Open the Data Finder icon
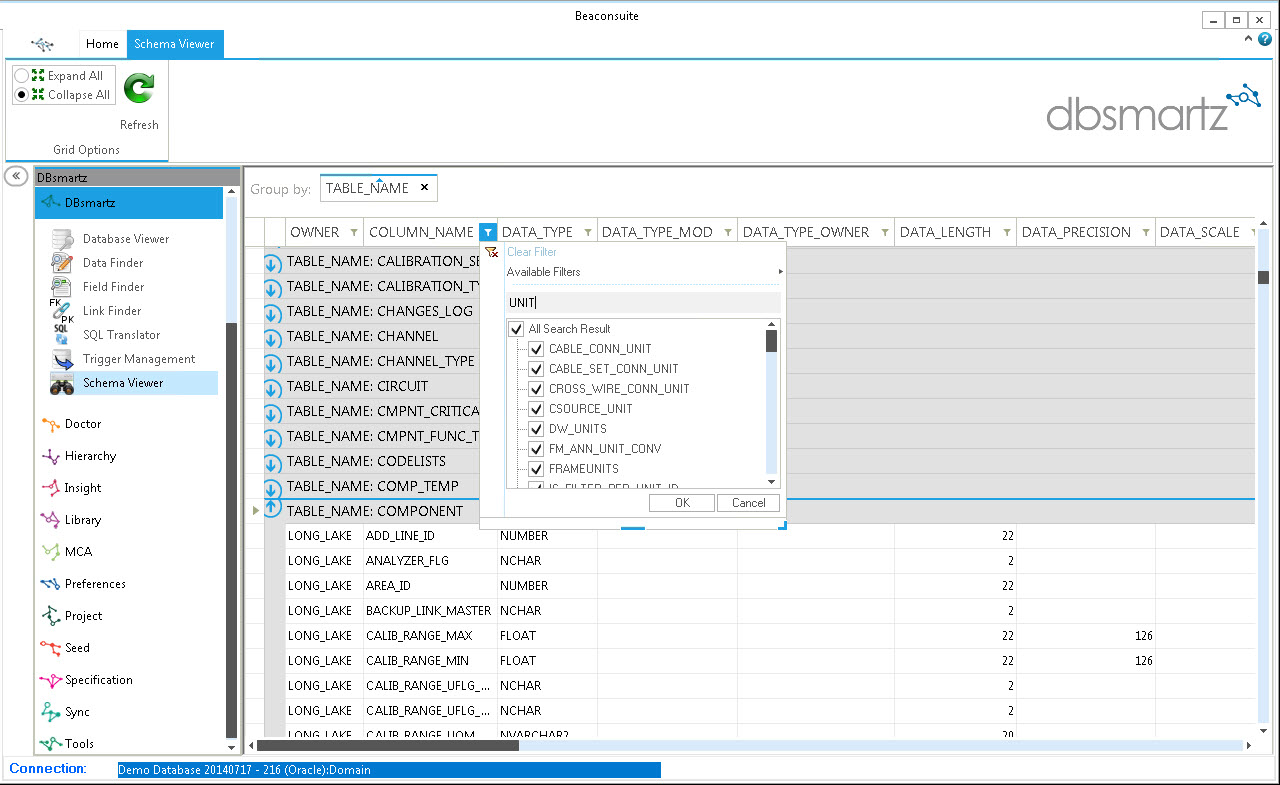 point(62,263)
